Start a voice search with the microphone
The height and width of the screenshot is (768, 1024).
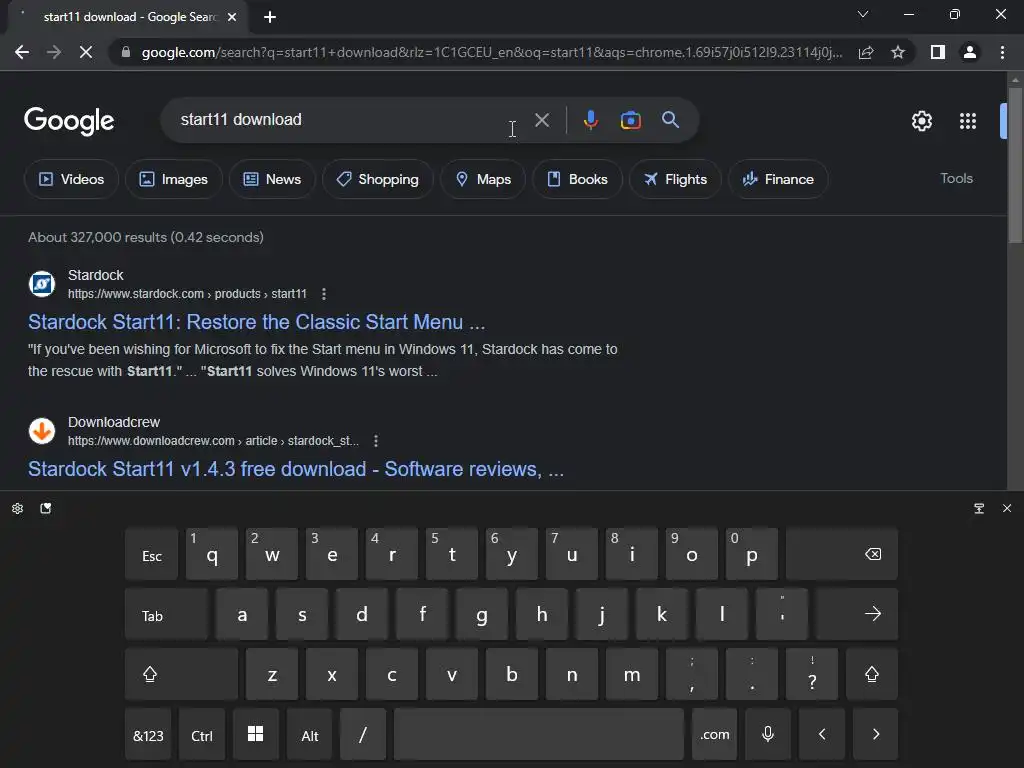591,120
